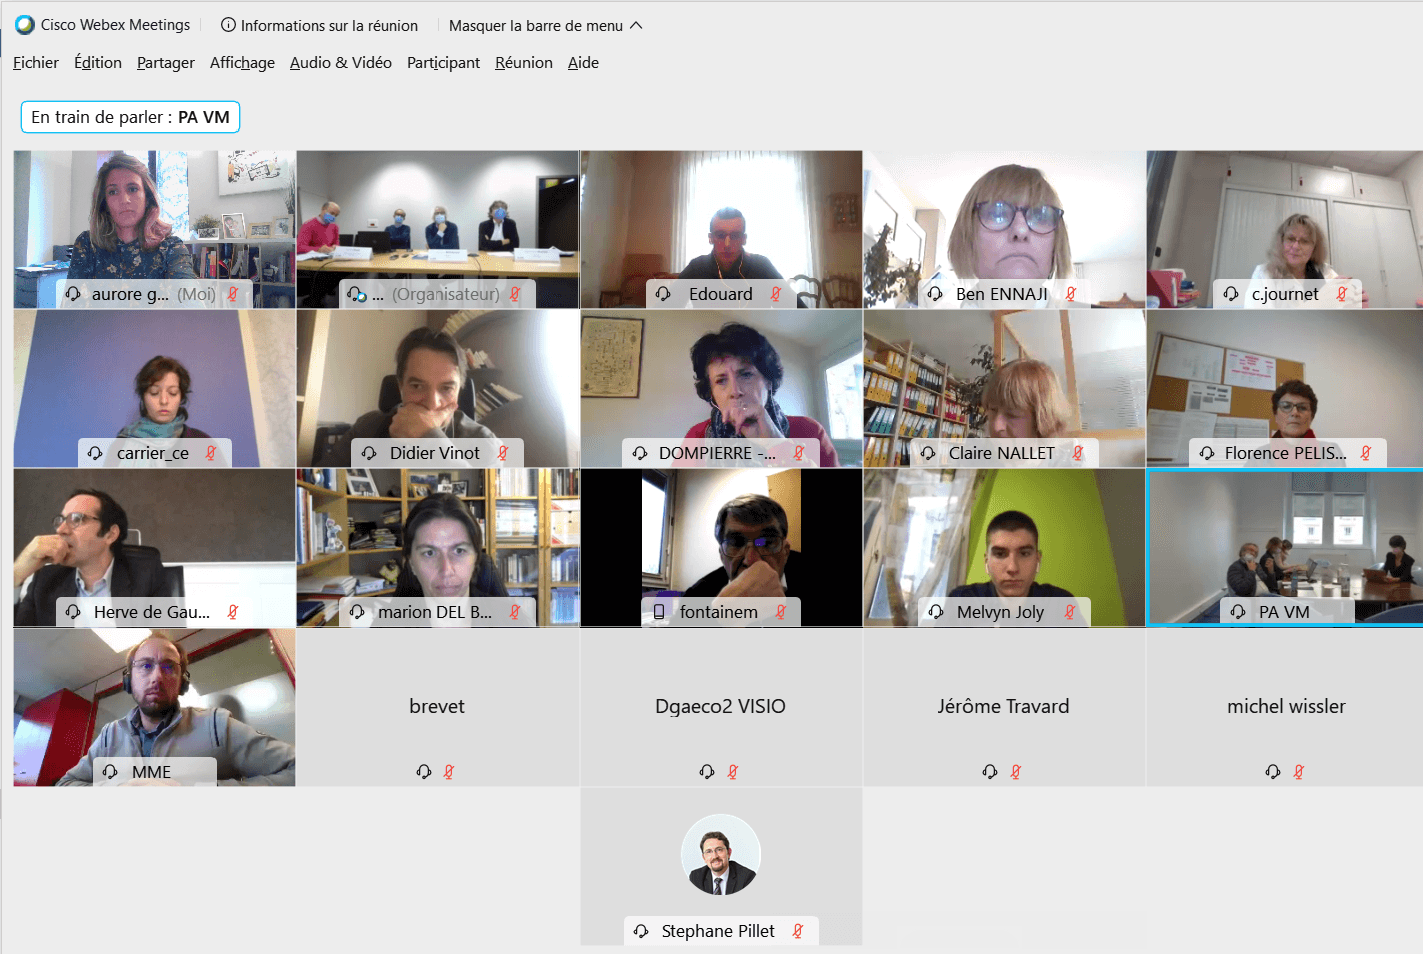Click the headset audio icon next to Edouard
This screenshot has width=1423, height=954.
(x=663, y=294)
